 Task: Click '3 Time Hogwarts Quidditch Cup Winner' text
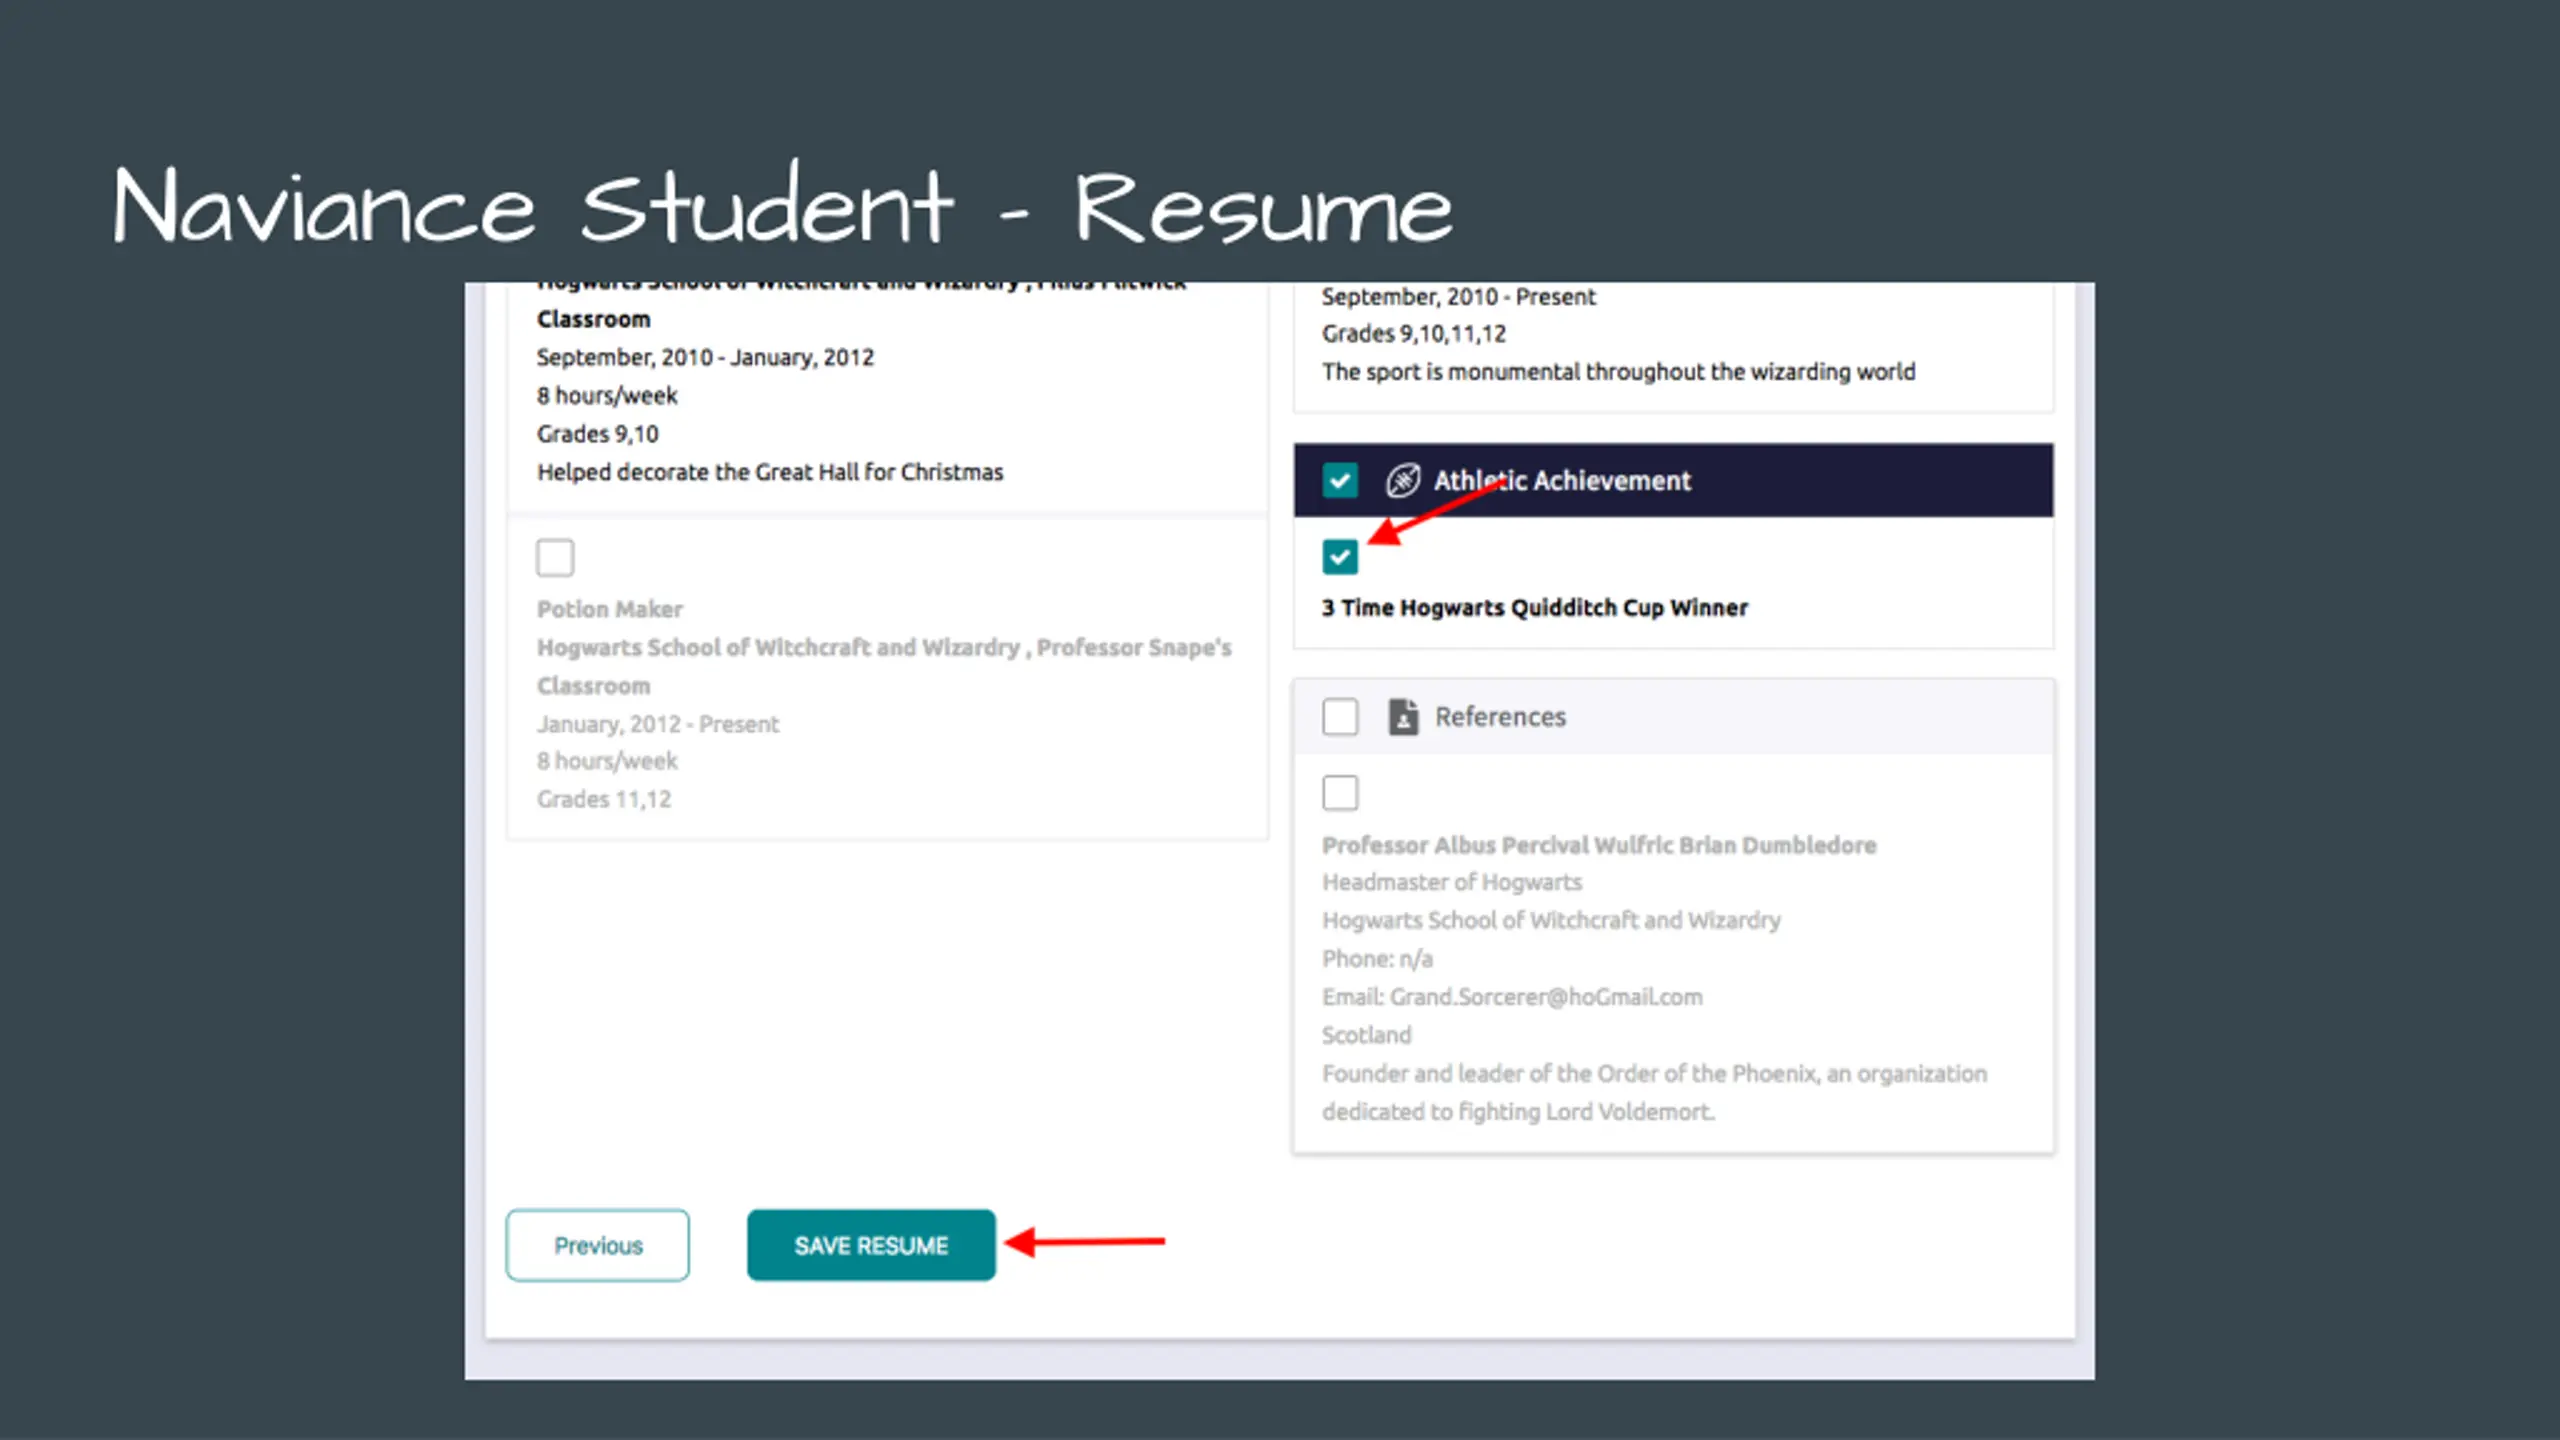(x=1535, y=608)
